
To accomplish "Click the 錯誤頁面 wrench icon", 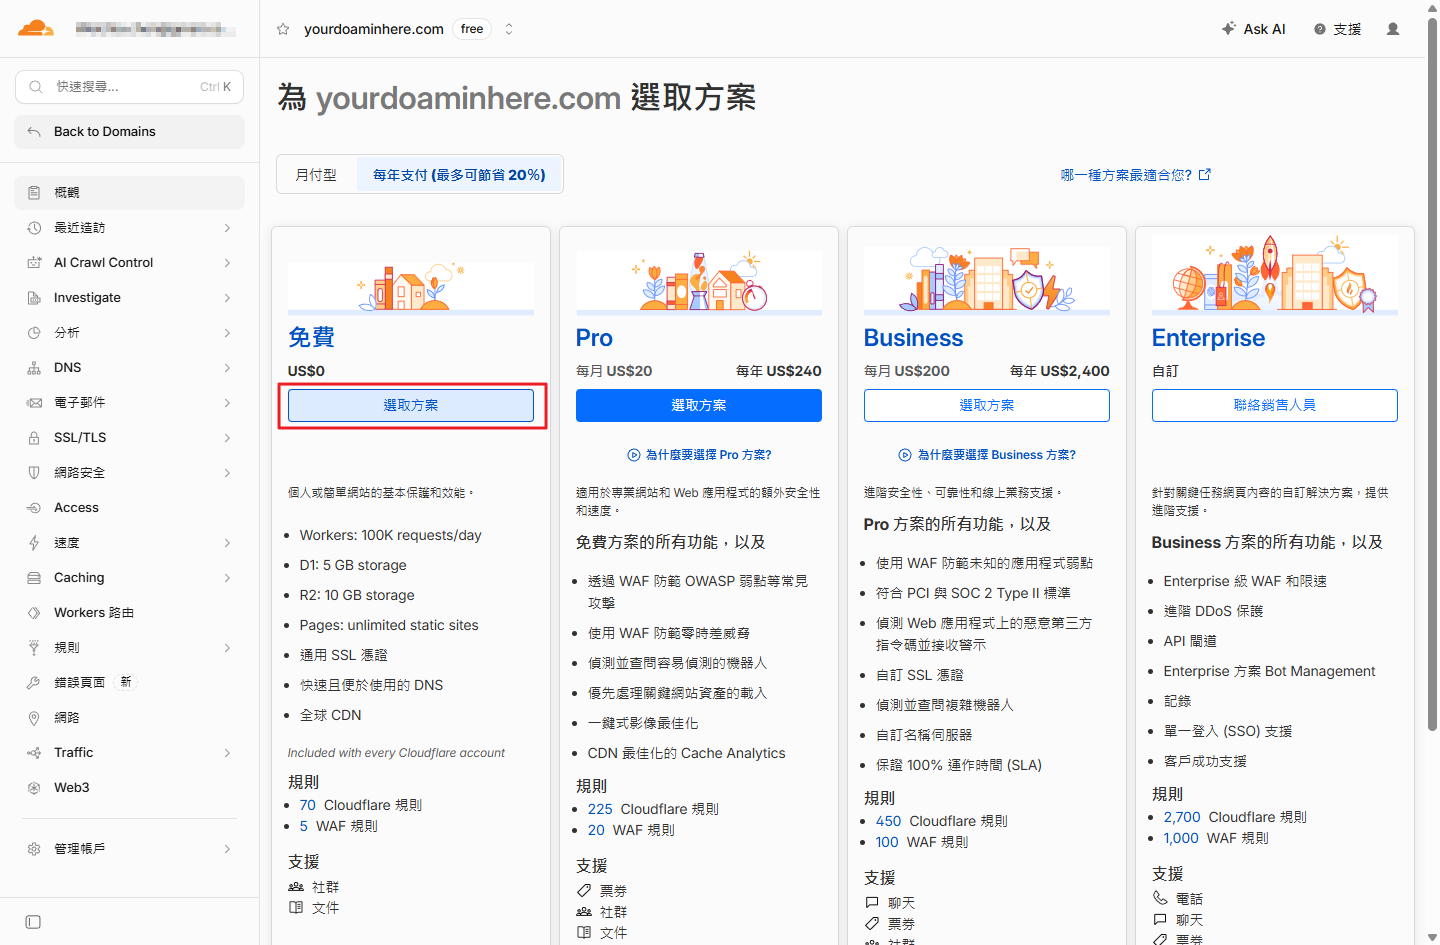I will (x=34, y=683).
